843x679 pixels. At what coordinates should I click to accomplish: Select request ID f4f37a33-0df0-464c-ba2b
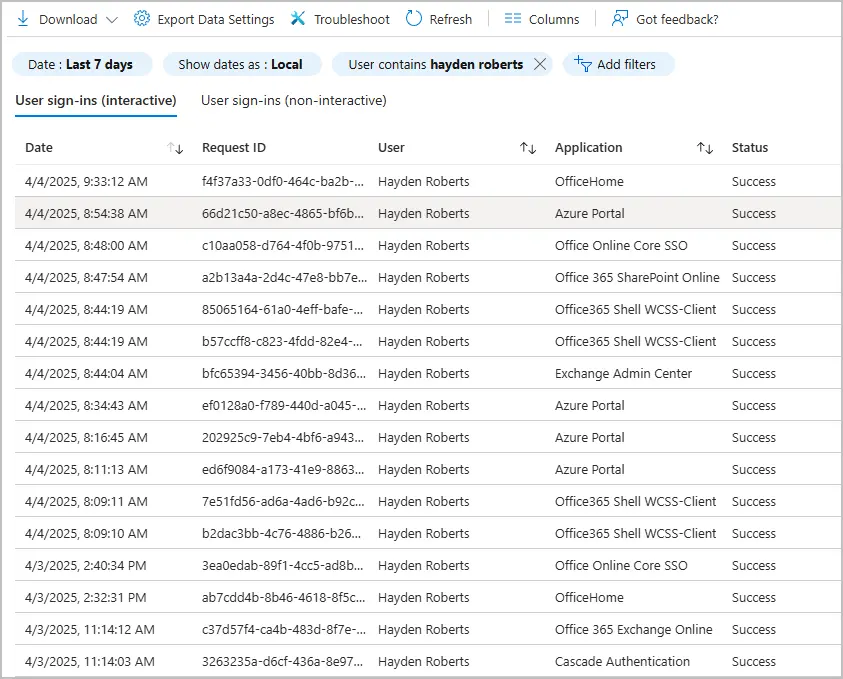283,182
